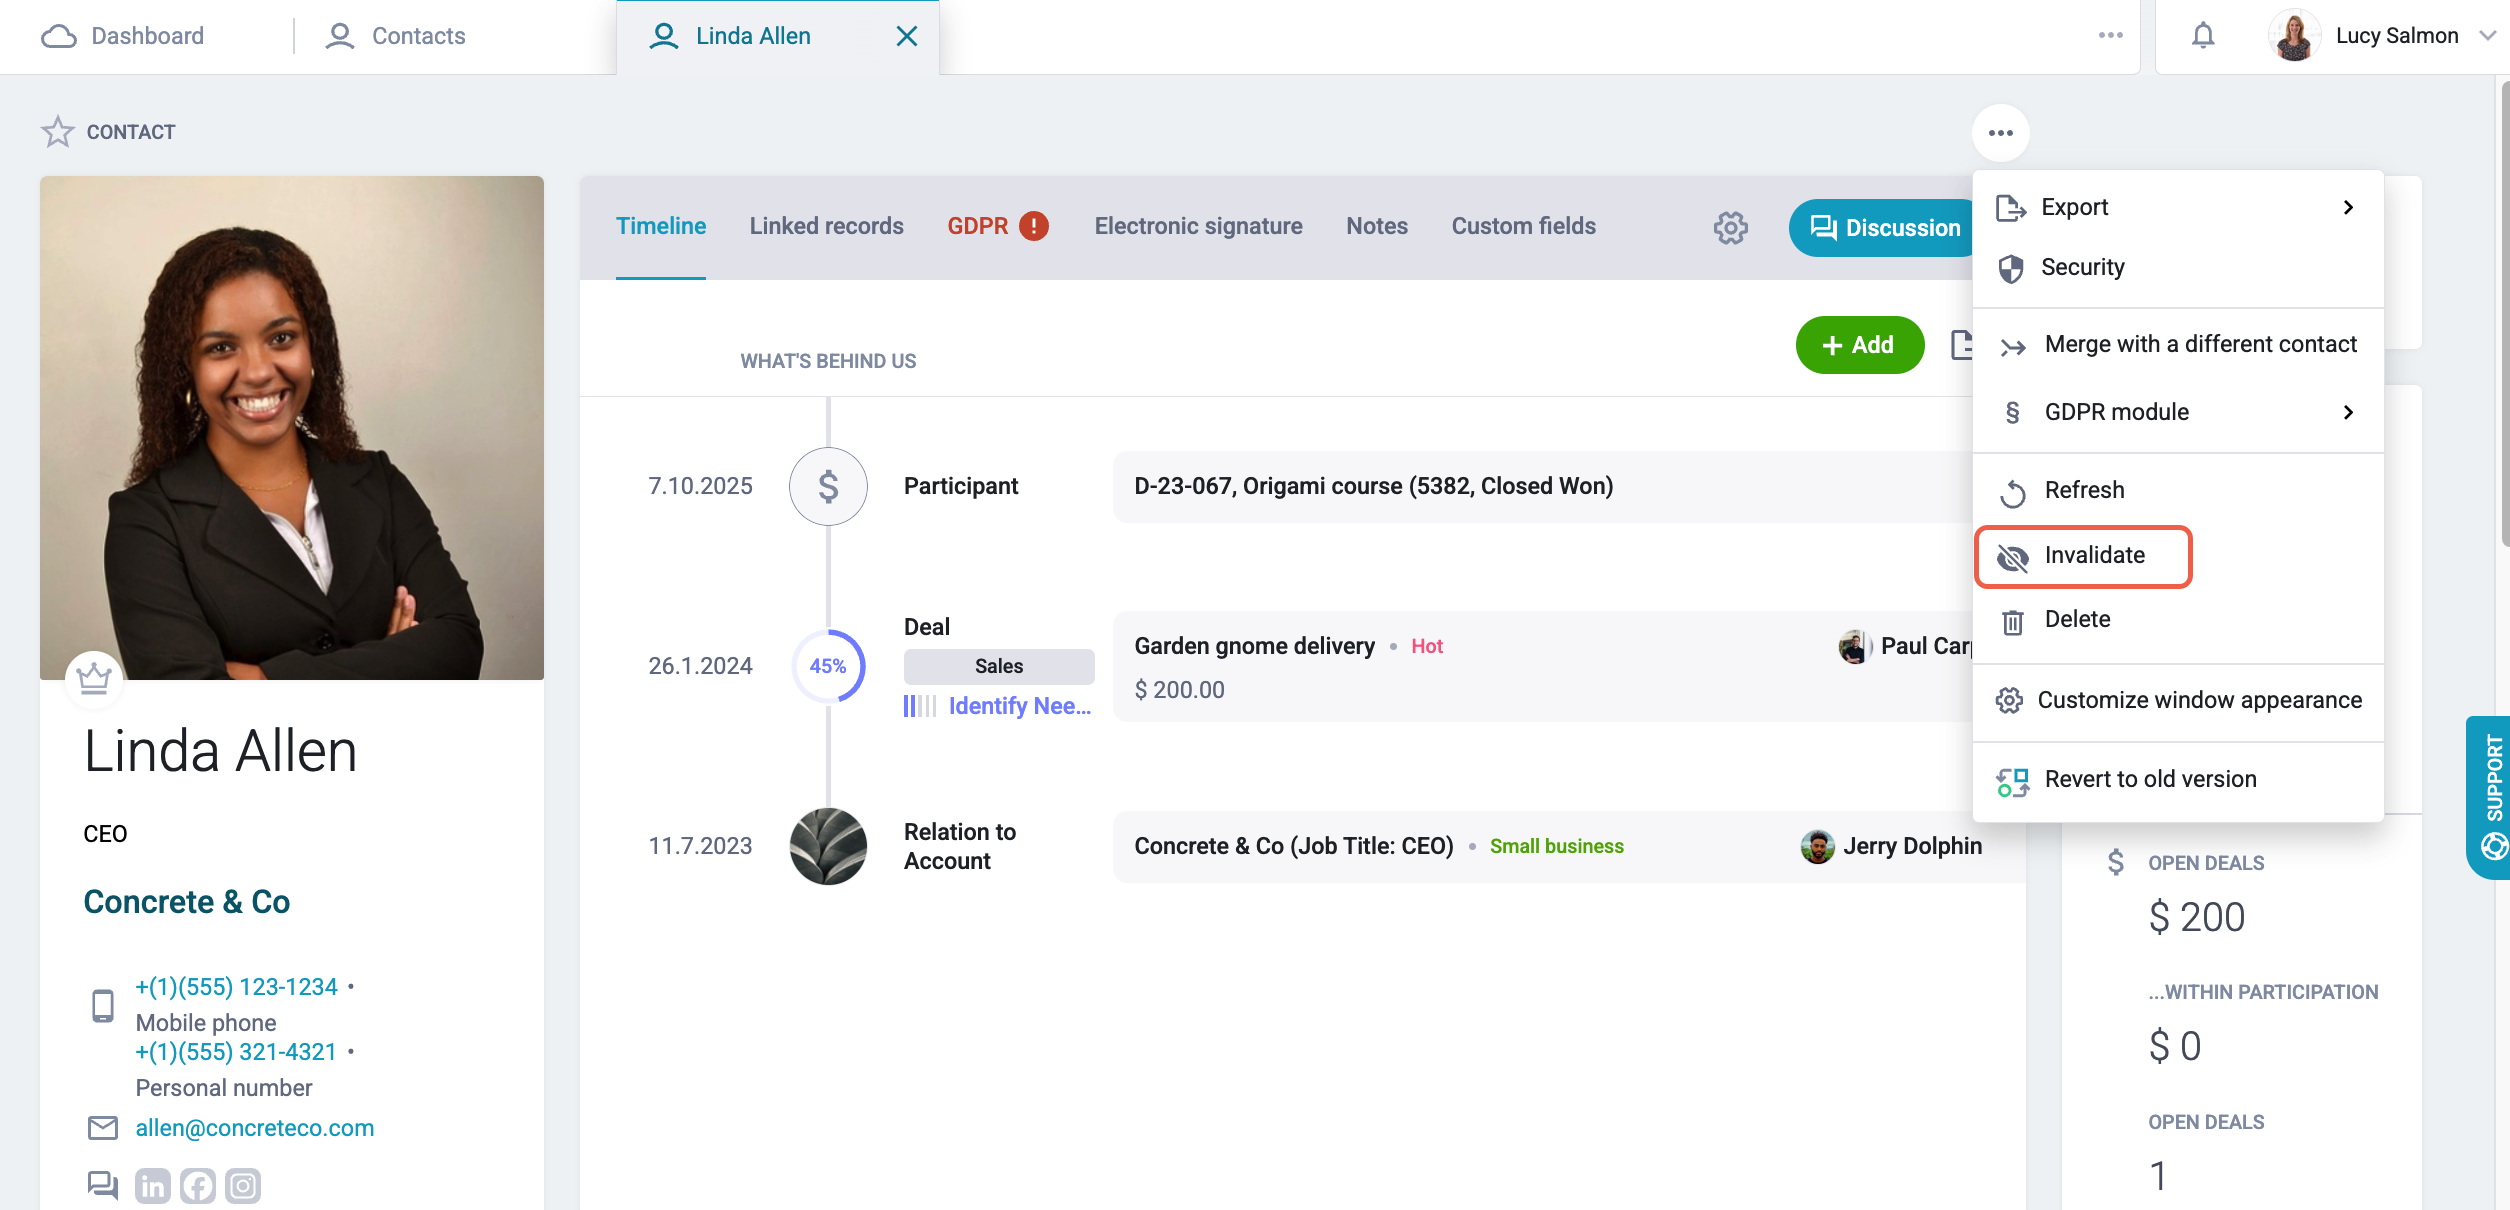Click the merge arrows icon
This screenshot has height=1210, width=2510.
click(x=2013, y=346)
